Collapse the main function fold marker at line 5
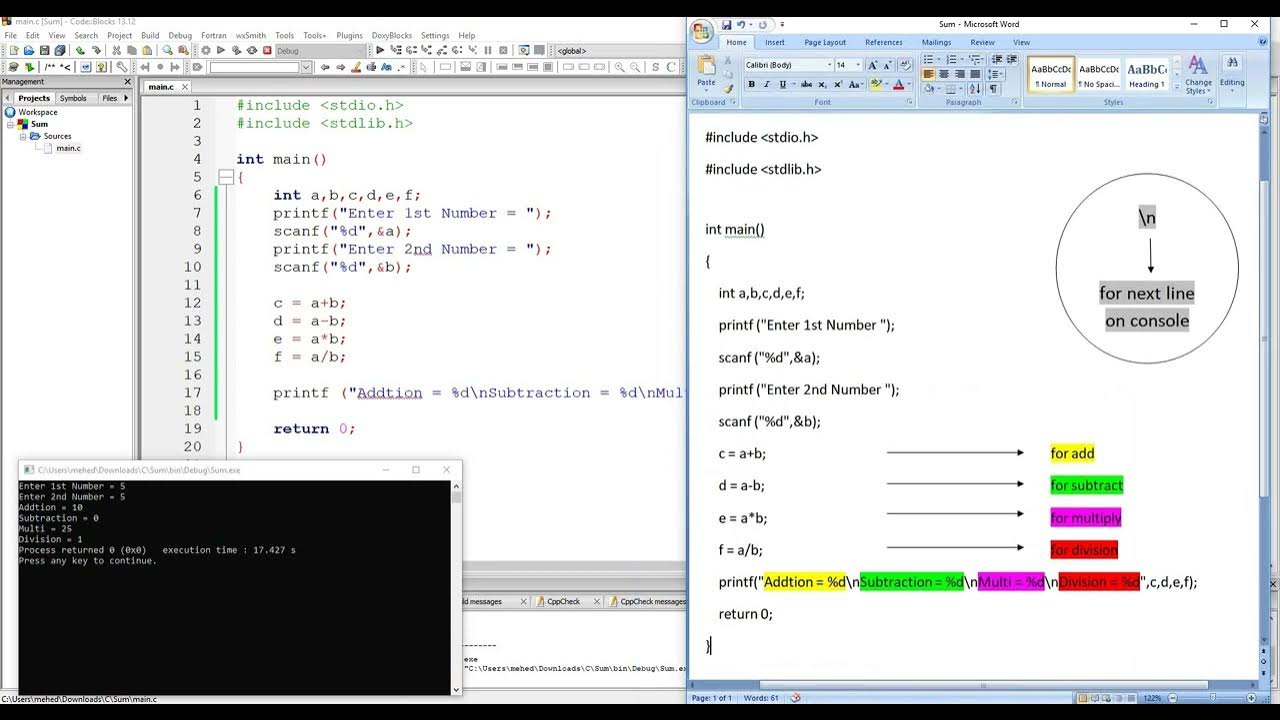Viewport: 1280px width, 720px height. click(x=226, y=177)
